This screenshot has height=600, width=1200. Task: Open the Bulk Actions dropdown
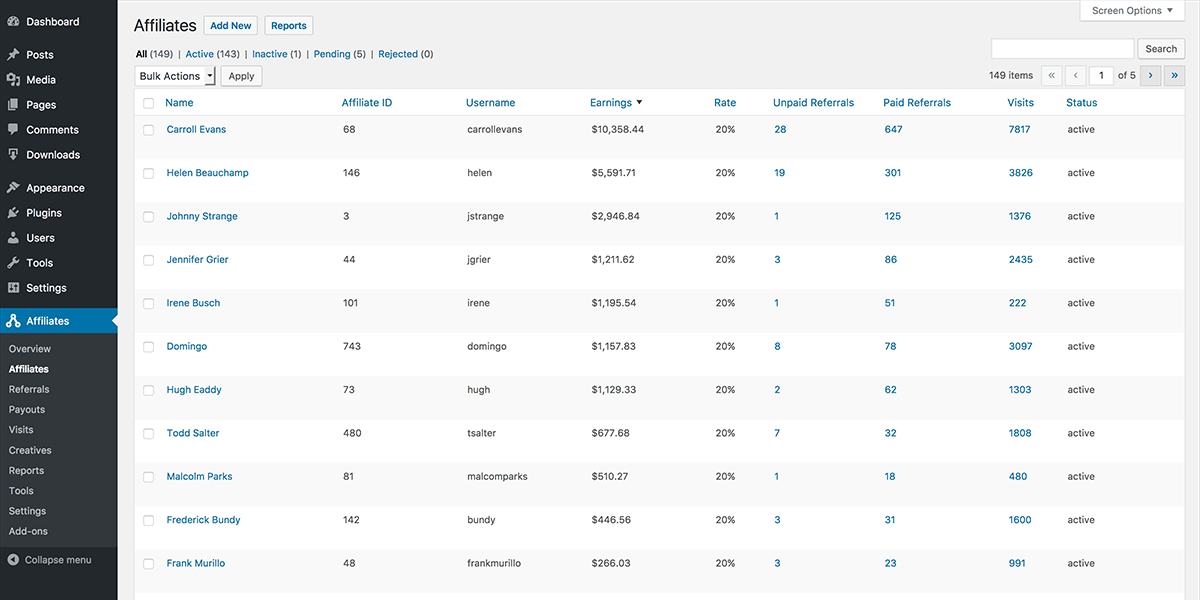click(x=174, y=75)
